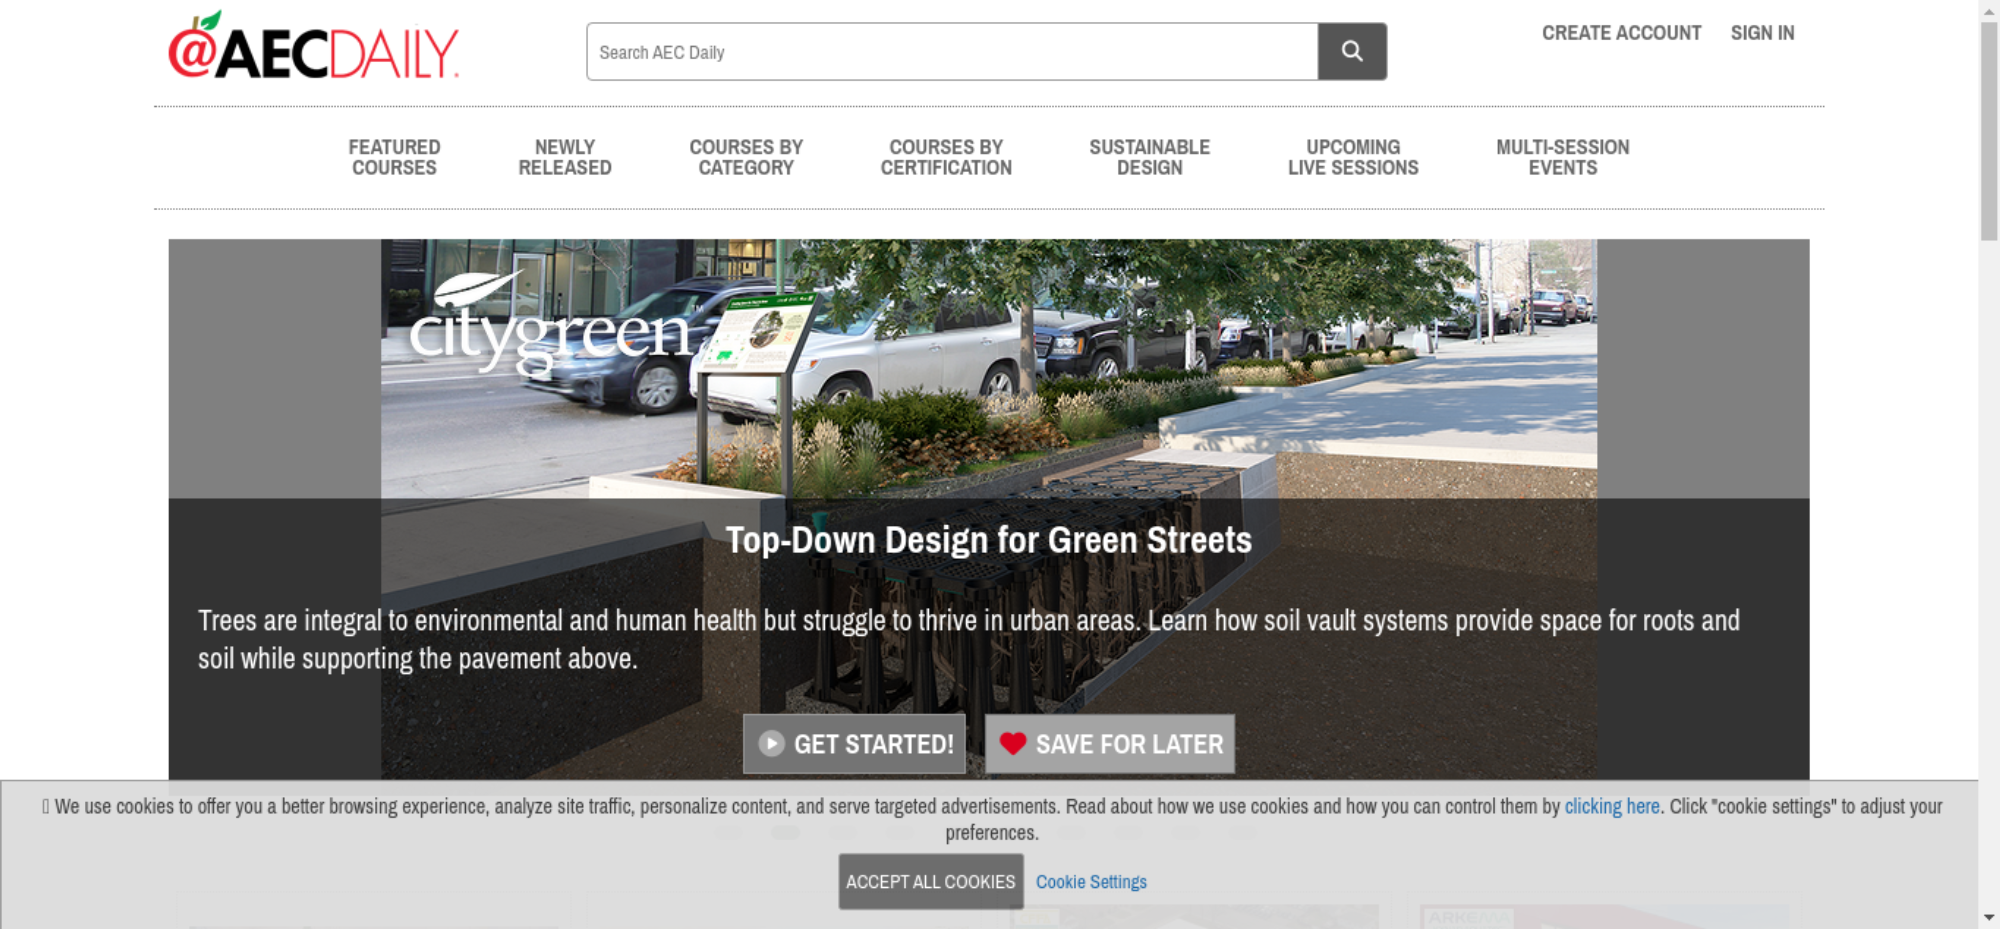2000x929 pixels.
Task: Go to Newly Released courses
Action: [x=564, y=158]
